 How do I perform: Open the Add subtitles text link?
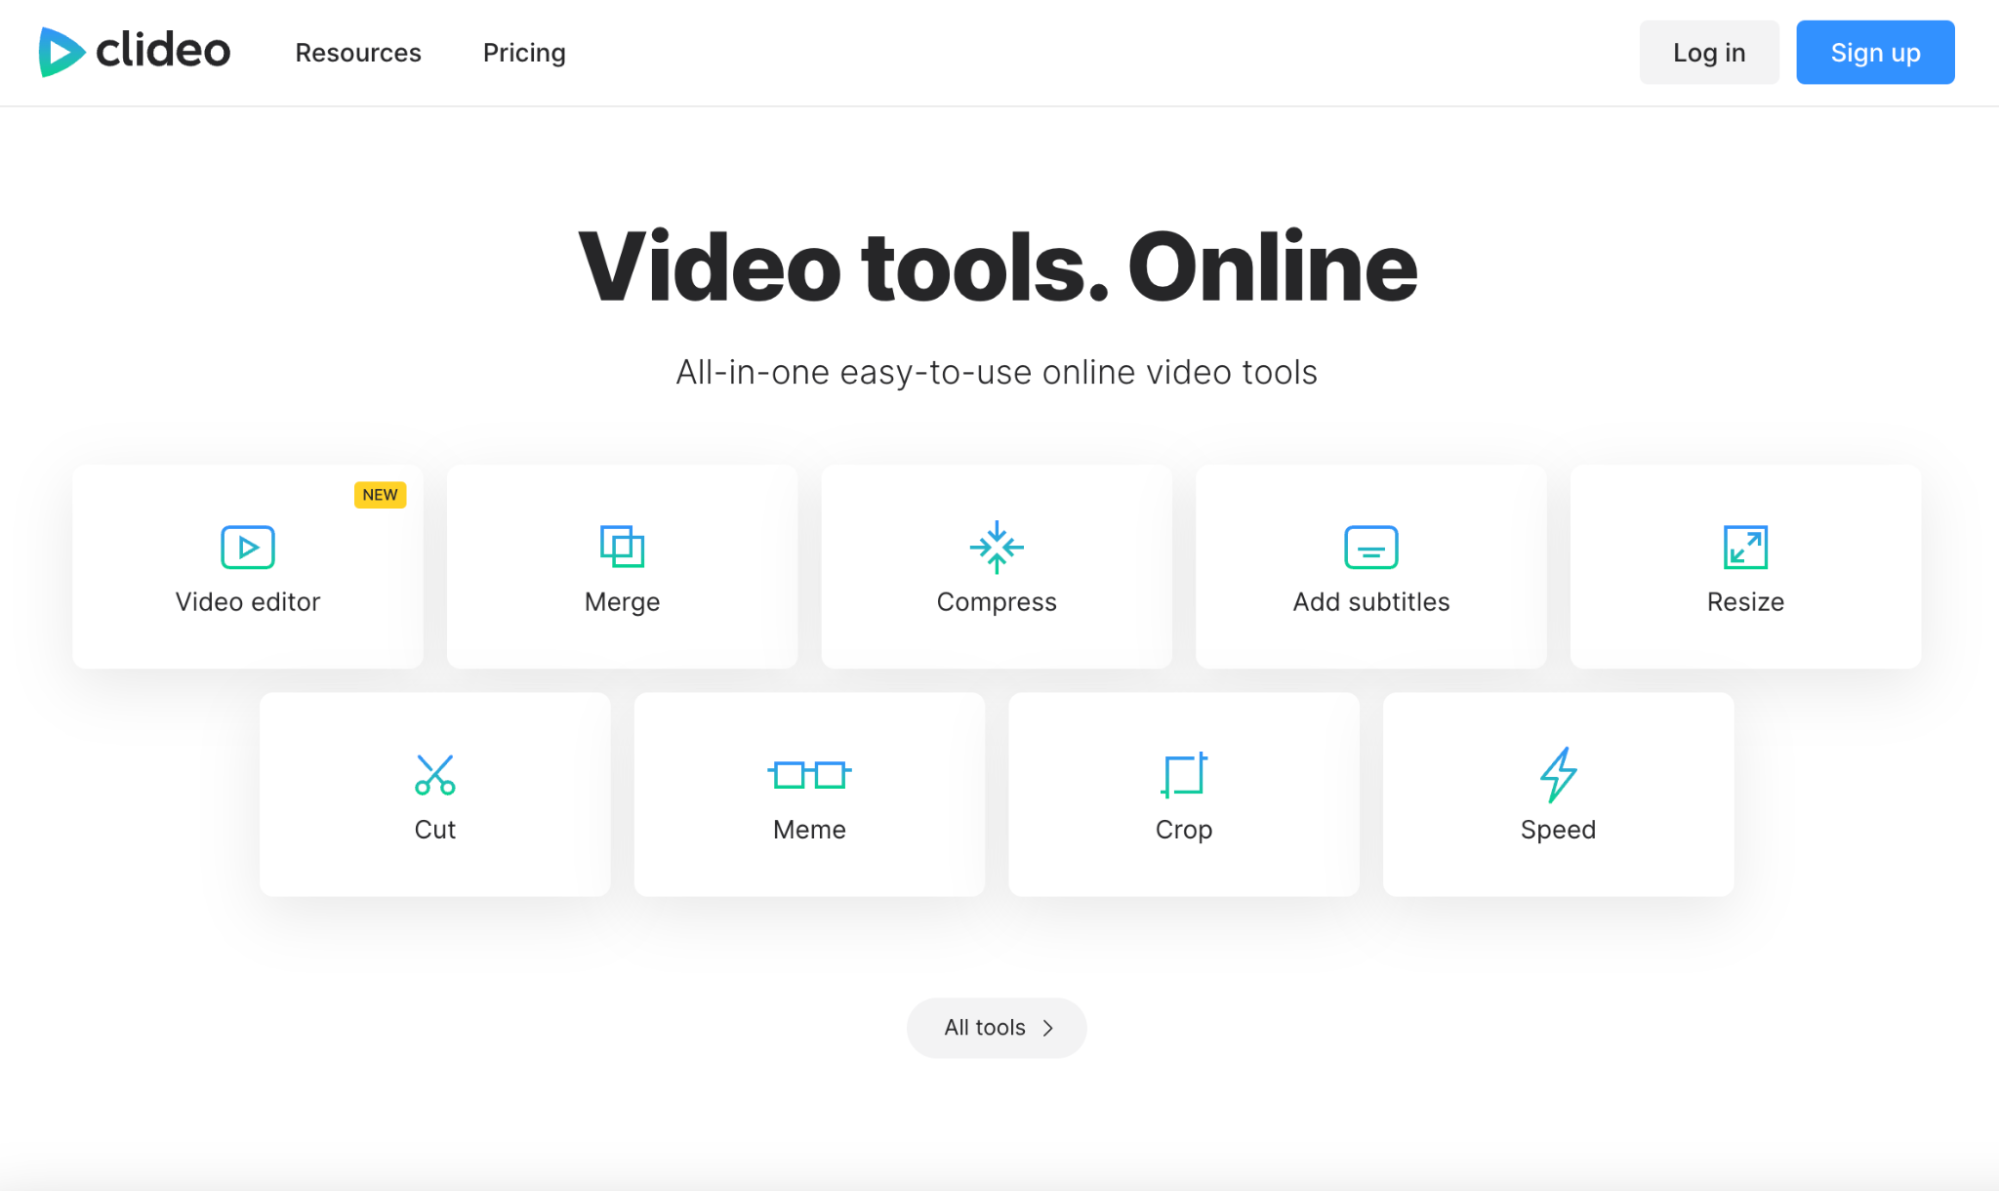1371,602
